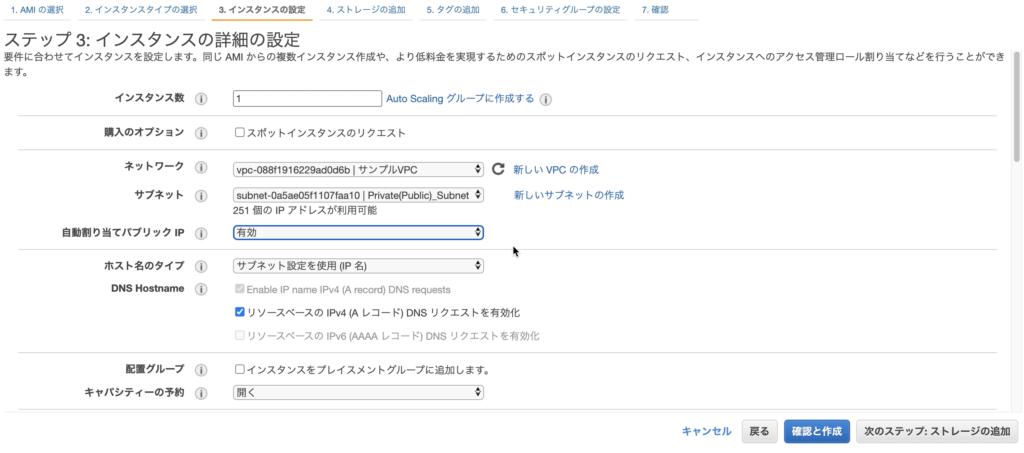This screenshot has width=1024, height=453.
Task: Enable the スポットインスタンスのリクエスト checkbox
Action: click(x=240, y=133)
